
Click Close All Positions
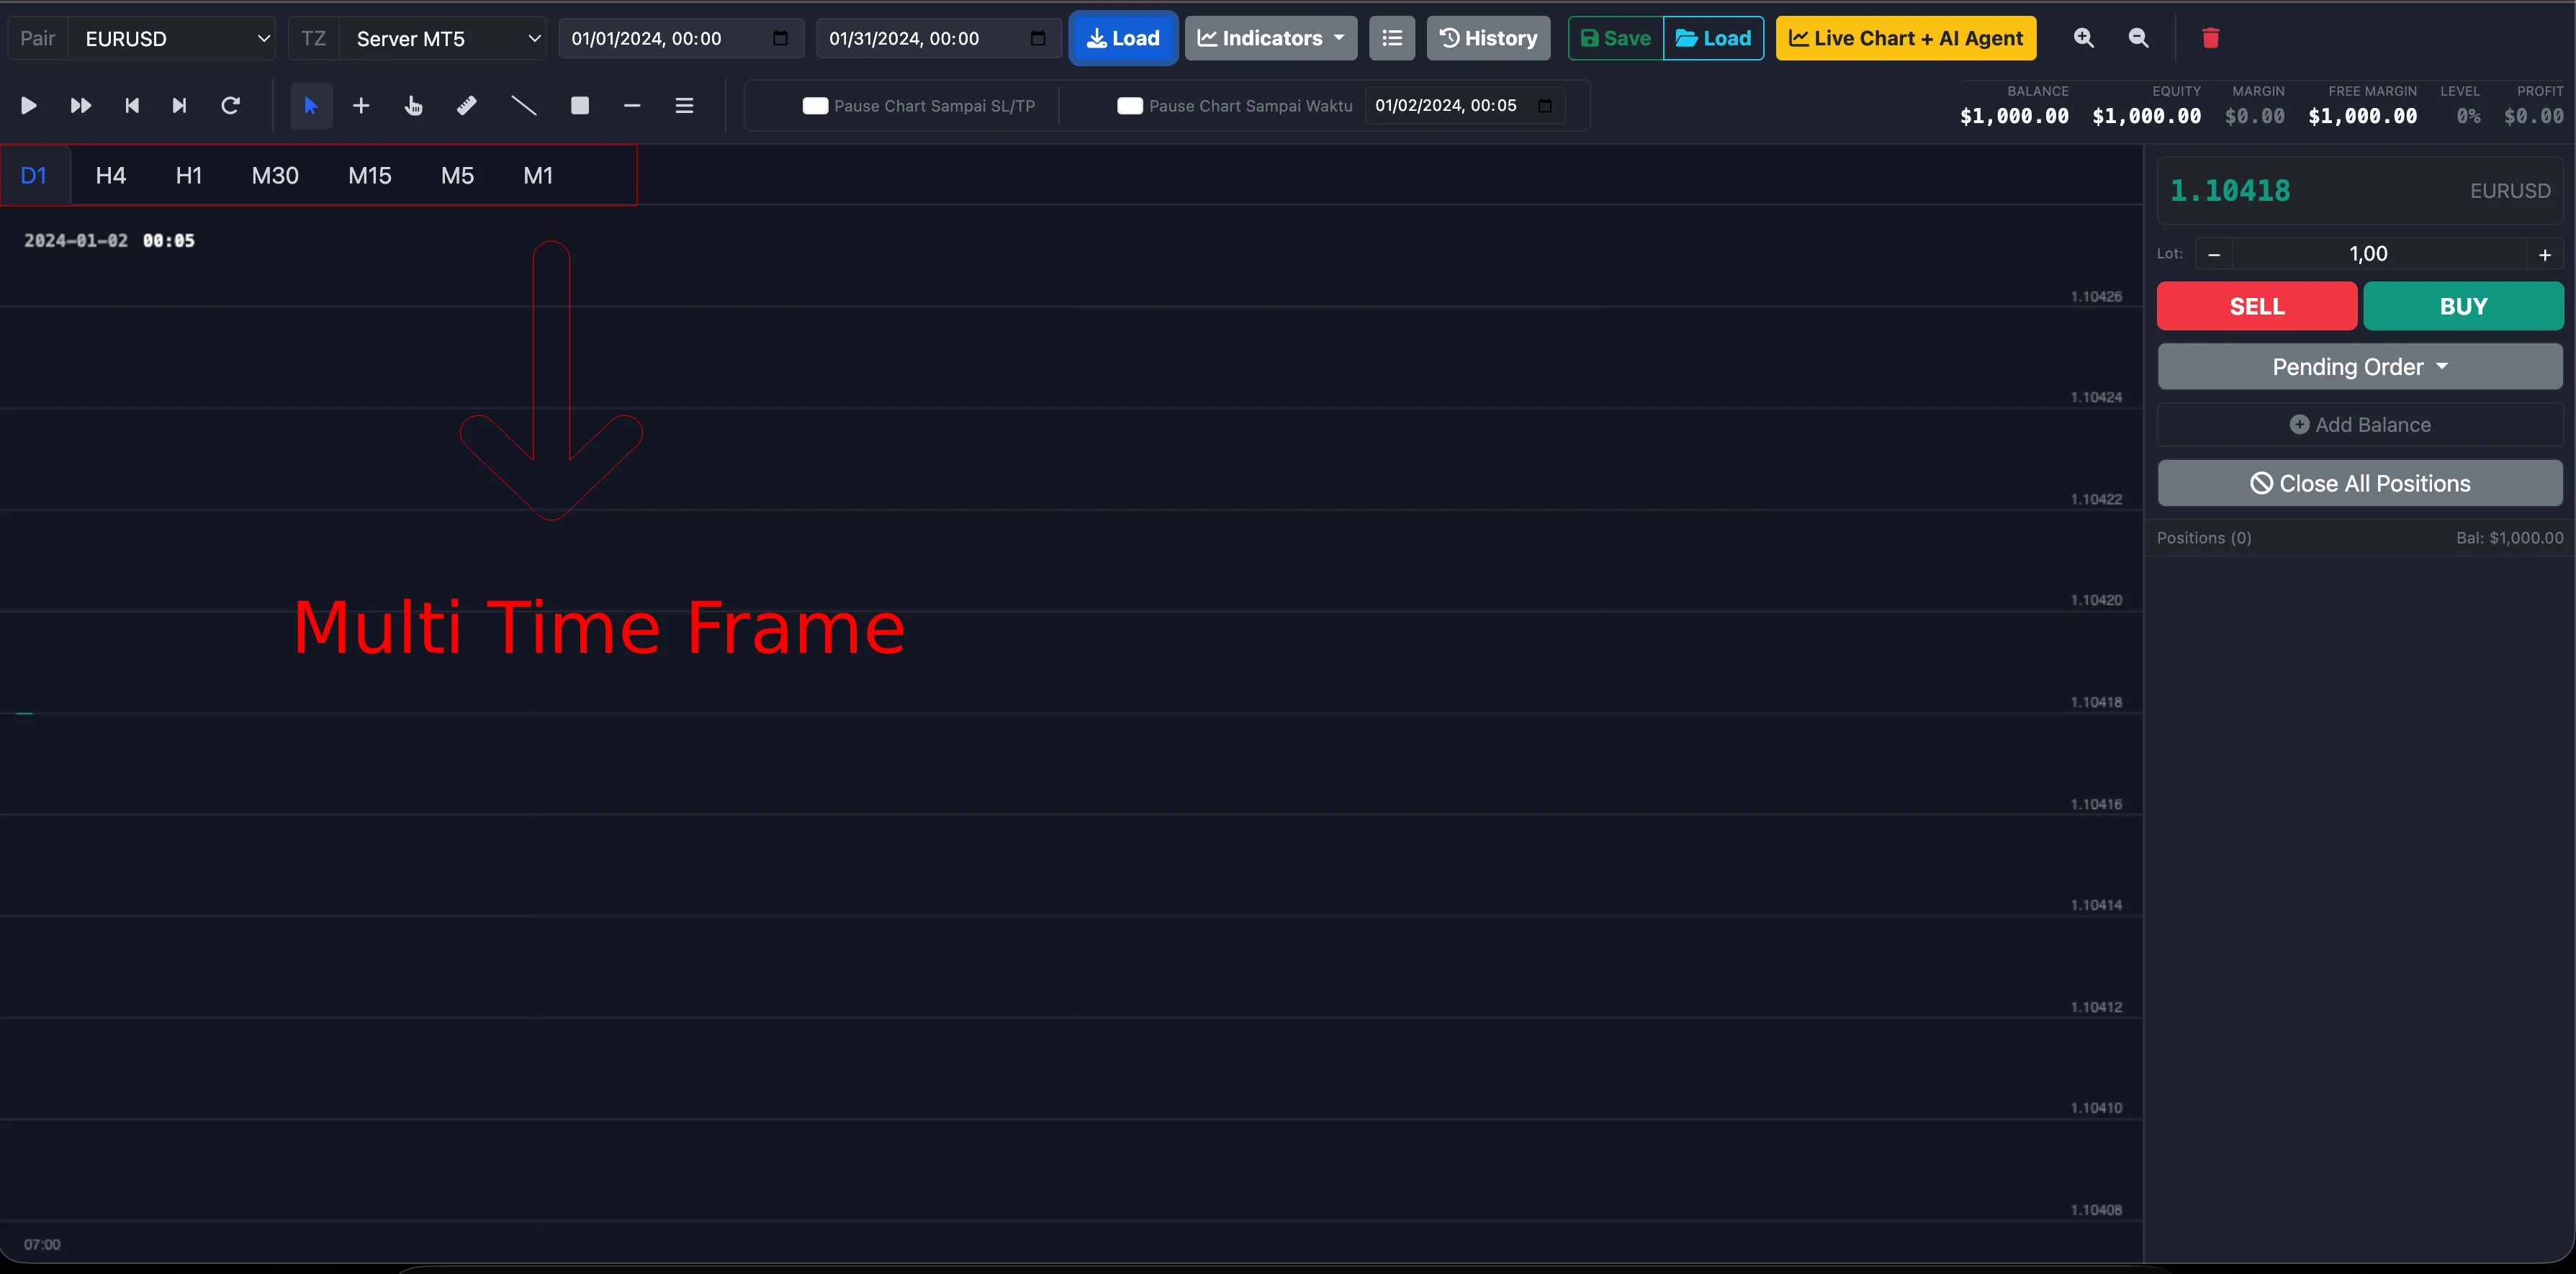(2360, 483)
